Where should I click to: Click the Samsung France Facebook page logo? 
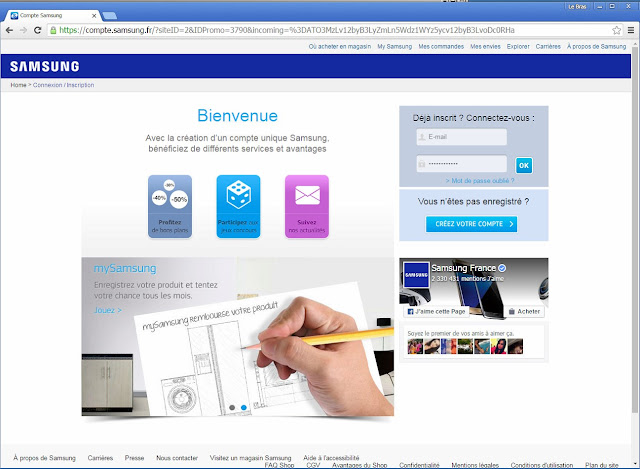(416, 275)
